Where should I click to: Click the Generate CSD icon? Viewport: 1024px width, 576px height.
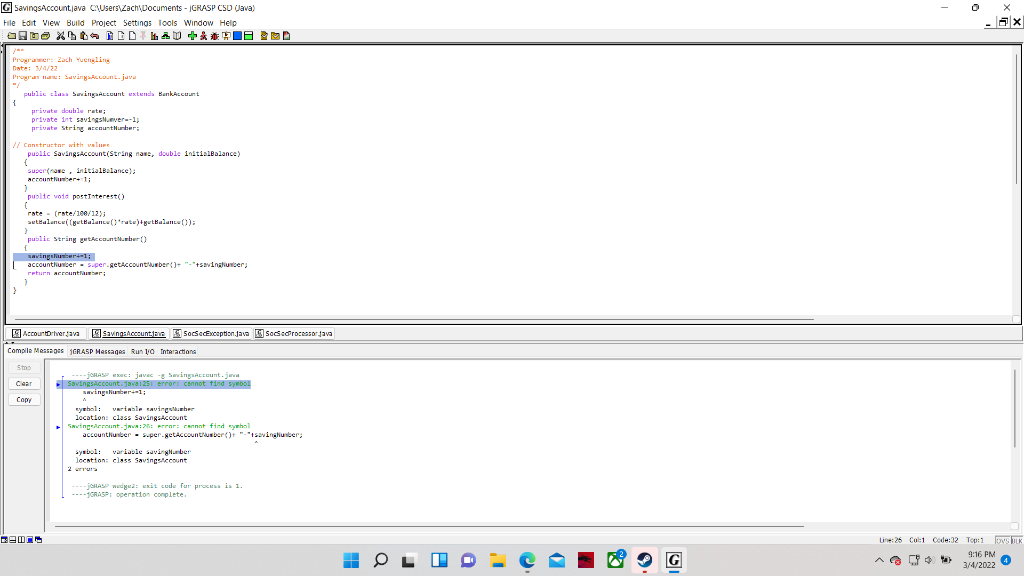click(110, 36)
